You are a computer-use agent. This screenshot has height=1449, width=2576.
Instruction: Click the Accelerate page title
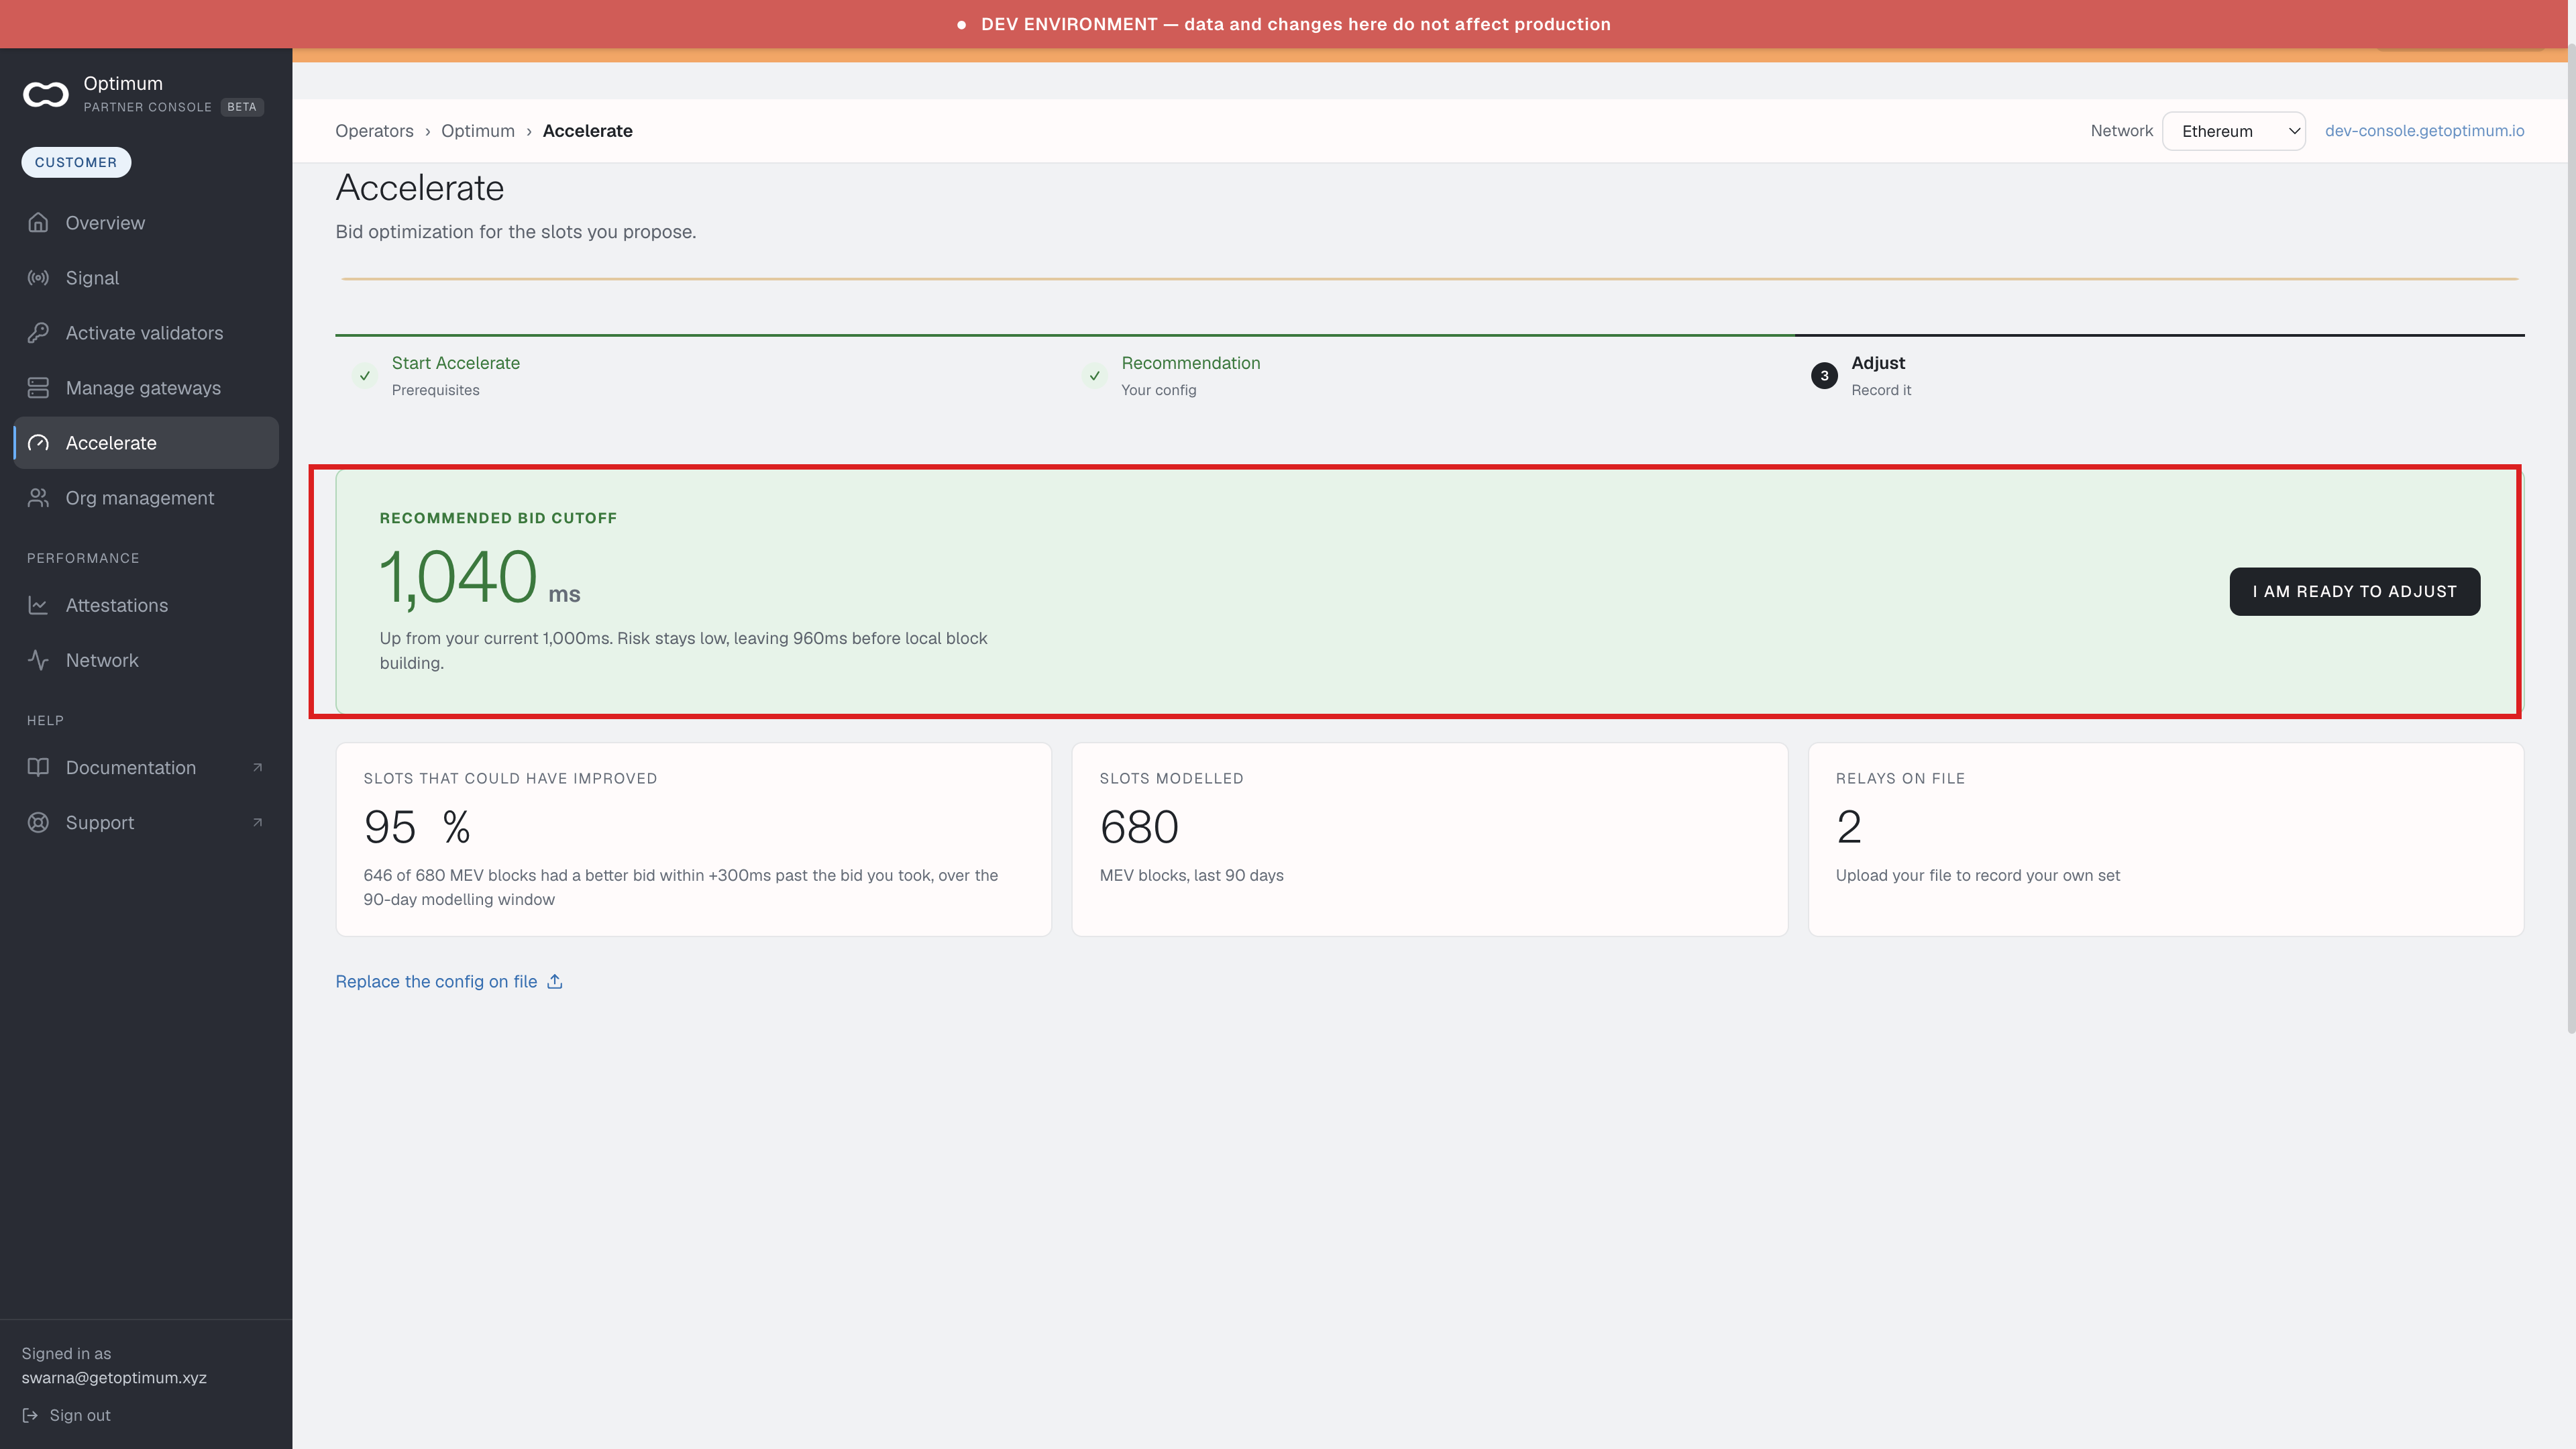coord(420,188)
